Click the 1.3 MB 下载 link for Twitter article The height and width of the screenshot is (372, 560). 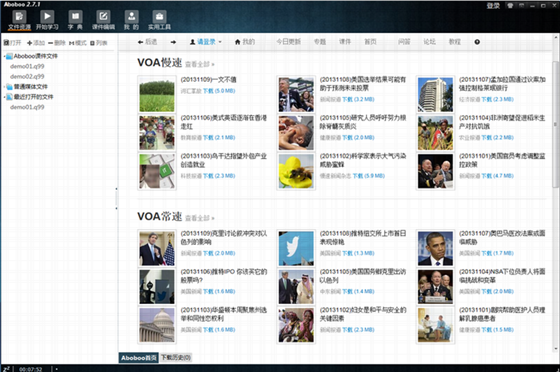pos(358,253)
